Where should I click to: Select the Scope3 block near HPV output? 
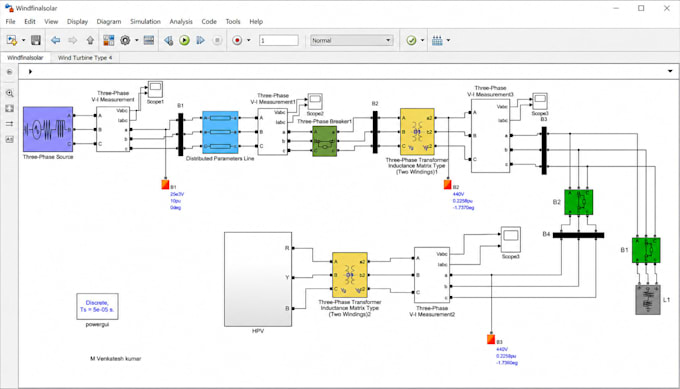(x=511, y=239)
